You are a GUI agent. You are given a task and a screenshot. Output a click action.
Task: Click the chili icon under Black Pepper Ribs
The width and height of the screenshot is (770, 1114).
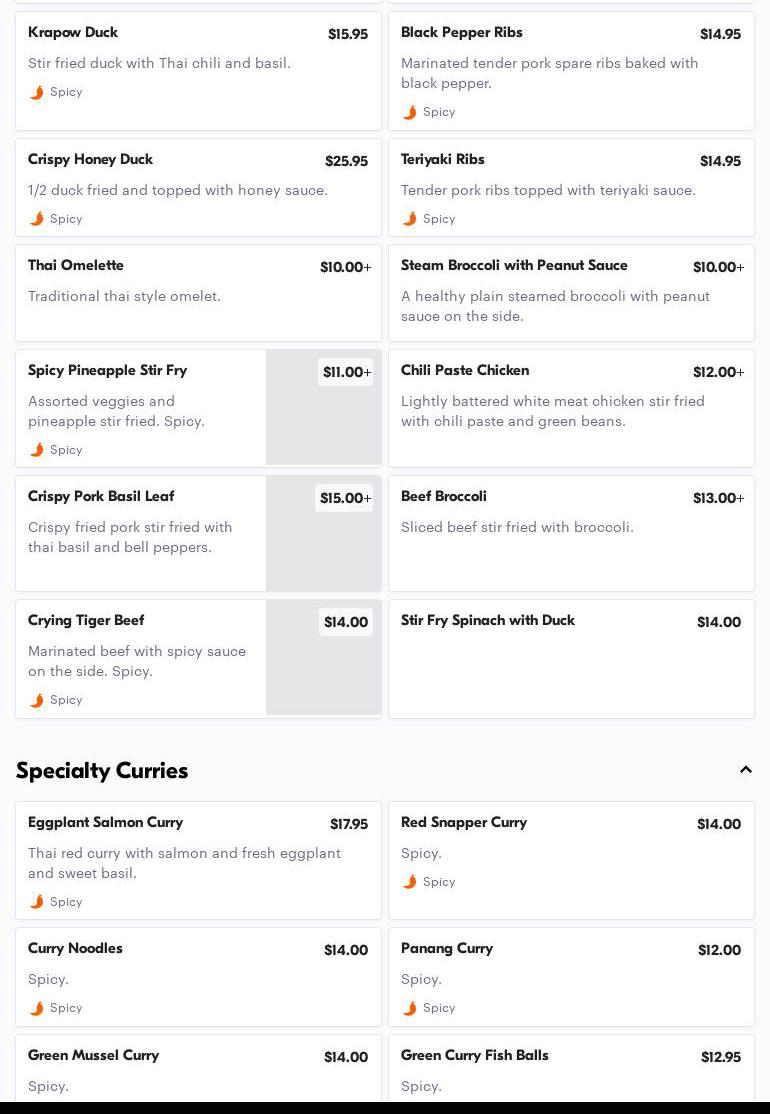410,112
